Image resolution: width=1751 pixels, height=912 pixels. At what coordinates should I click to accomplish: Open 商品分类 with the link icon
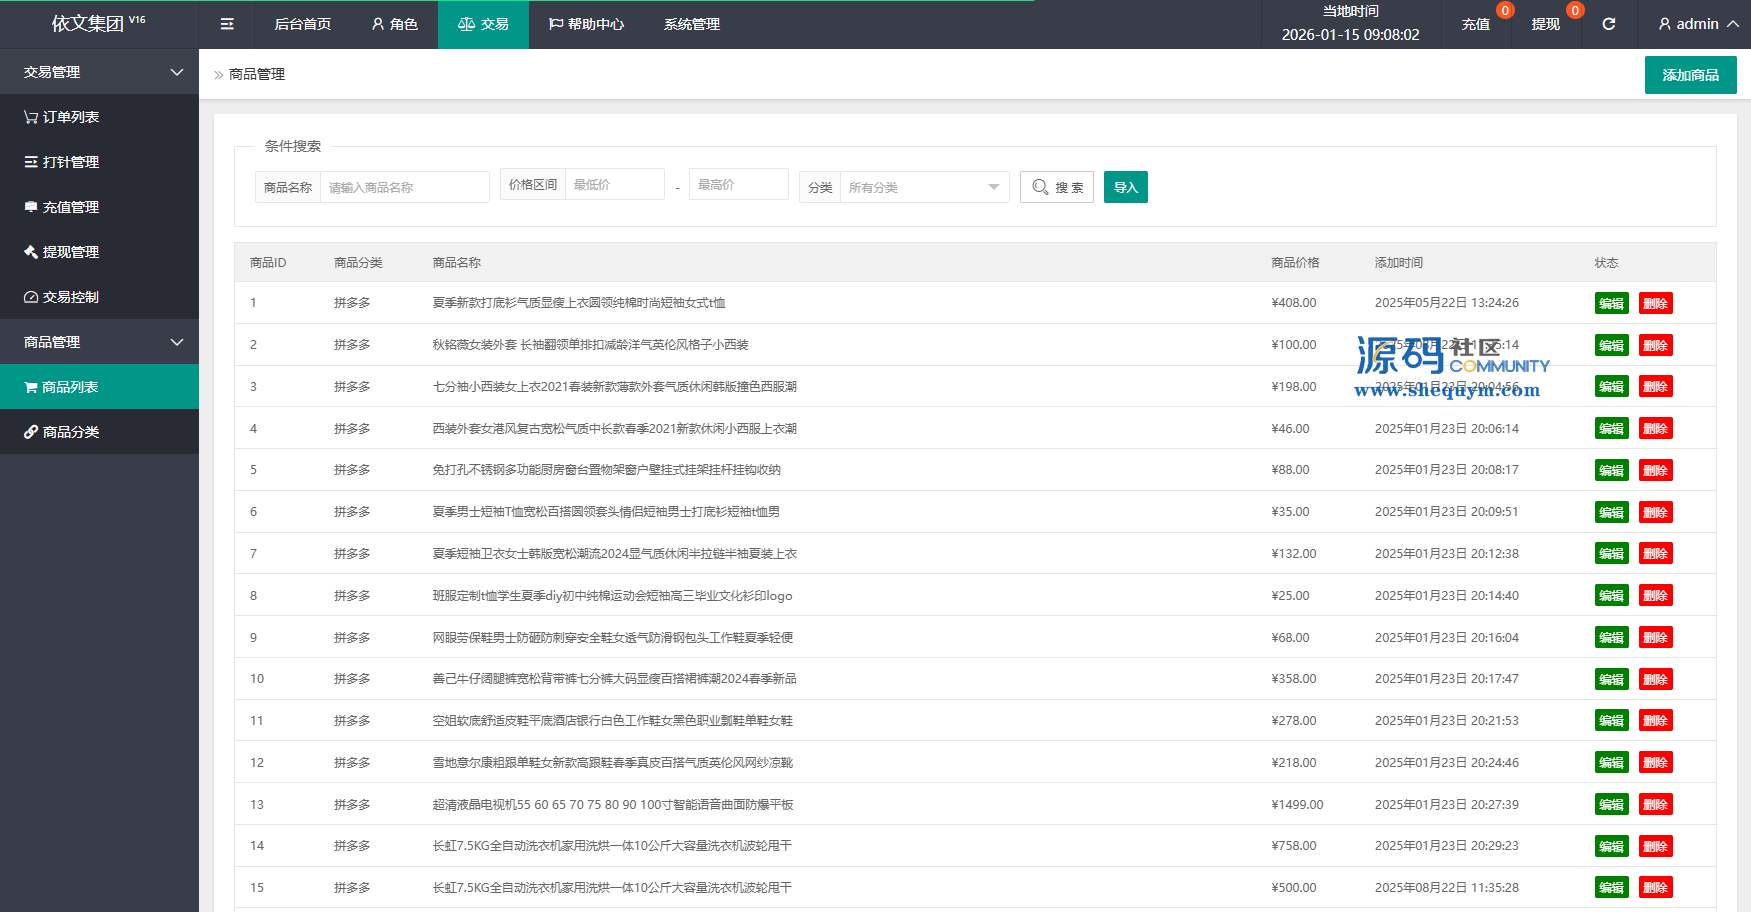pos(62,432)
